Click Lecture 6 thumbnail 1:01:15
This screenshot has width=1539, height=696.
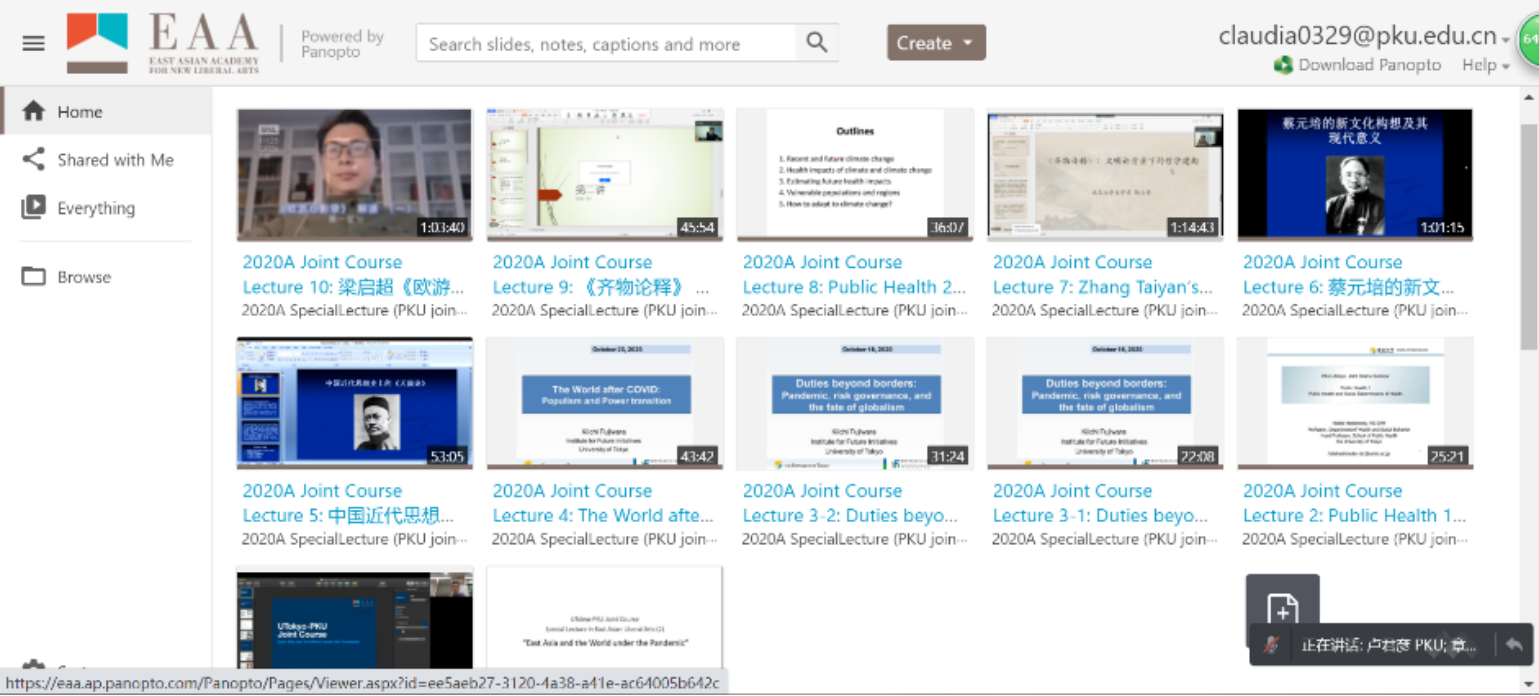click(1355, 174)
